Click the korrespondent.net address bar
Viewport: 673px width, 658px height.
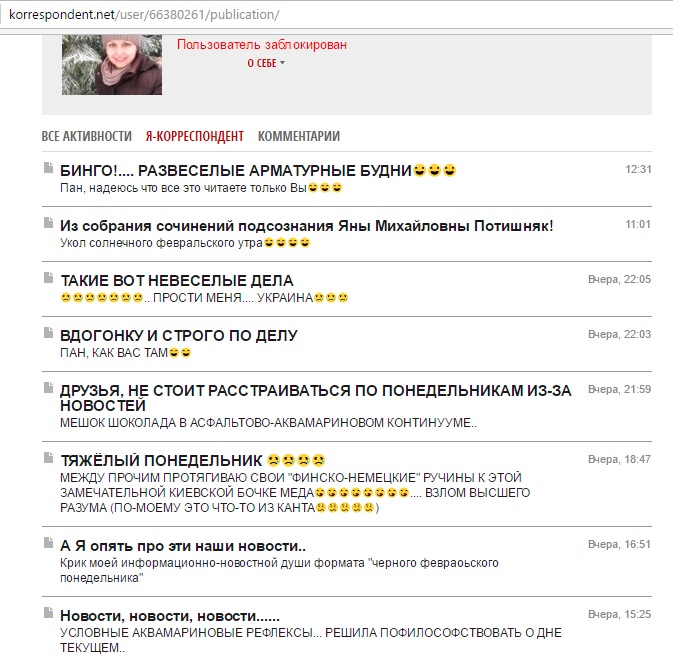tap(336, 15)
